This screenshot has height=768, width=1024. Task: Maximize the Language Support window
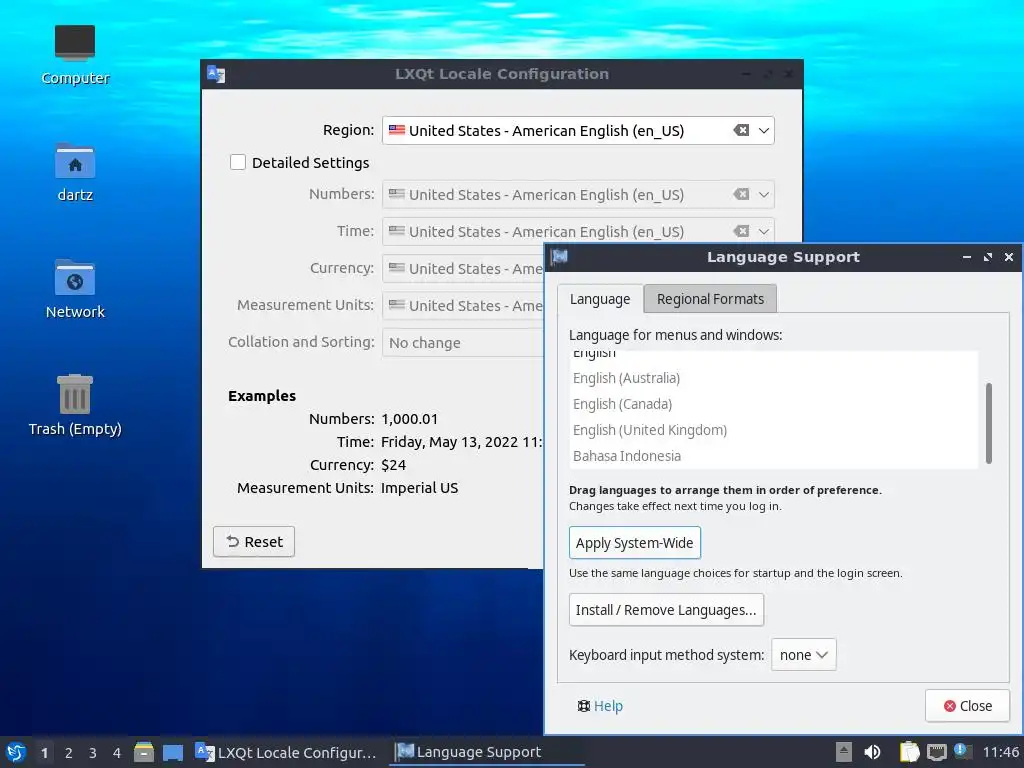point(987,257)
